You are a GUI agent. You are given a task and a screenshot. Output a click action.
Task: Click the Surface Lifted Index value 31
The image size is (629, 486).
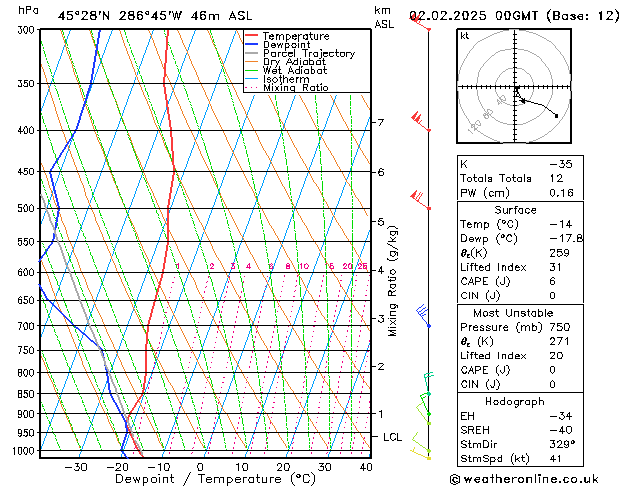(x=555, y=267)
